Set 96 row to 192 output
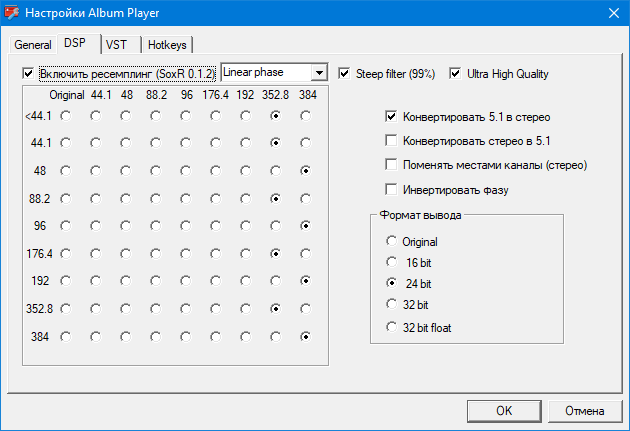Image resolution: width=630 pixels, height=431 pixels. [x=245, y=226]
